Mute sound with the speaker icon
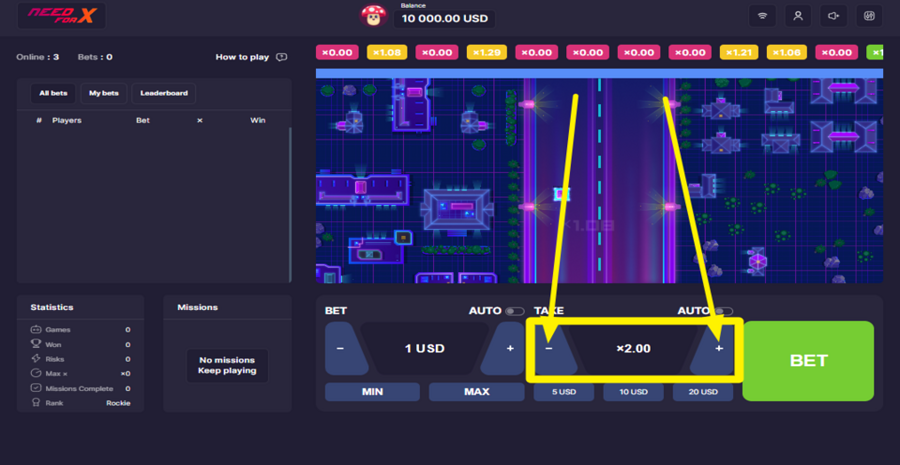The image size is (900, 465). [x=833, y=16]
